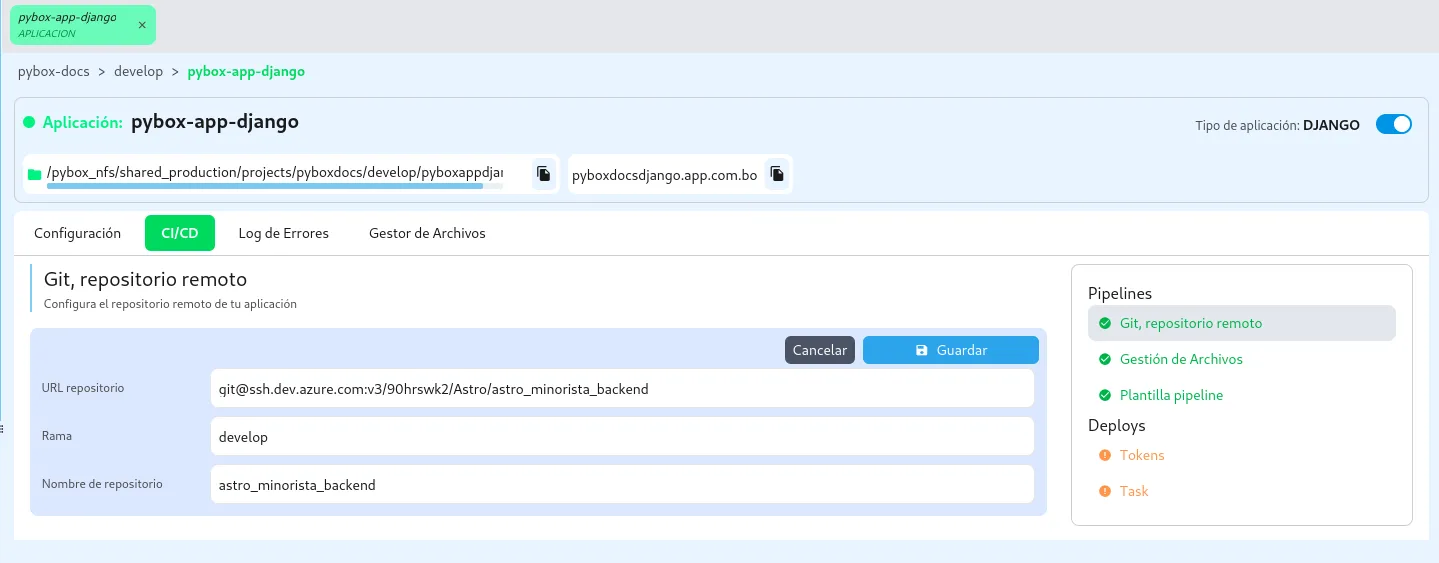This screenshot has height=563, width=1439.
Task: Click the 'Git, repositorio remoto' section title
Action: tap(145, 279)
